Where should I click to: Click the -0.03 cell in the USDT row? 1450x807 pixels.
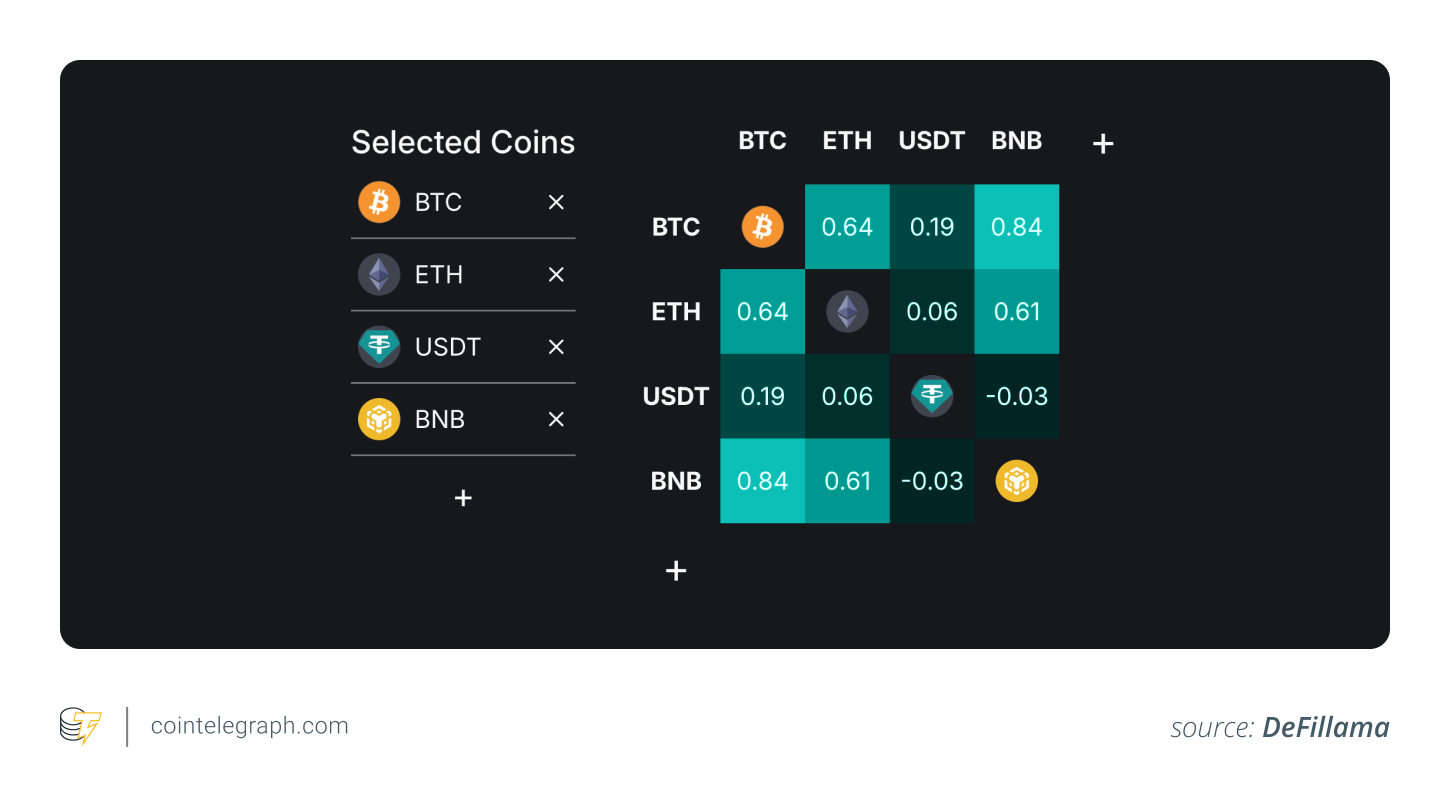(x=1016, y=396)
